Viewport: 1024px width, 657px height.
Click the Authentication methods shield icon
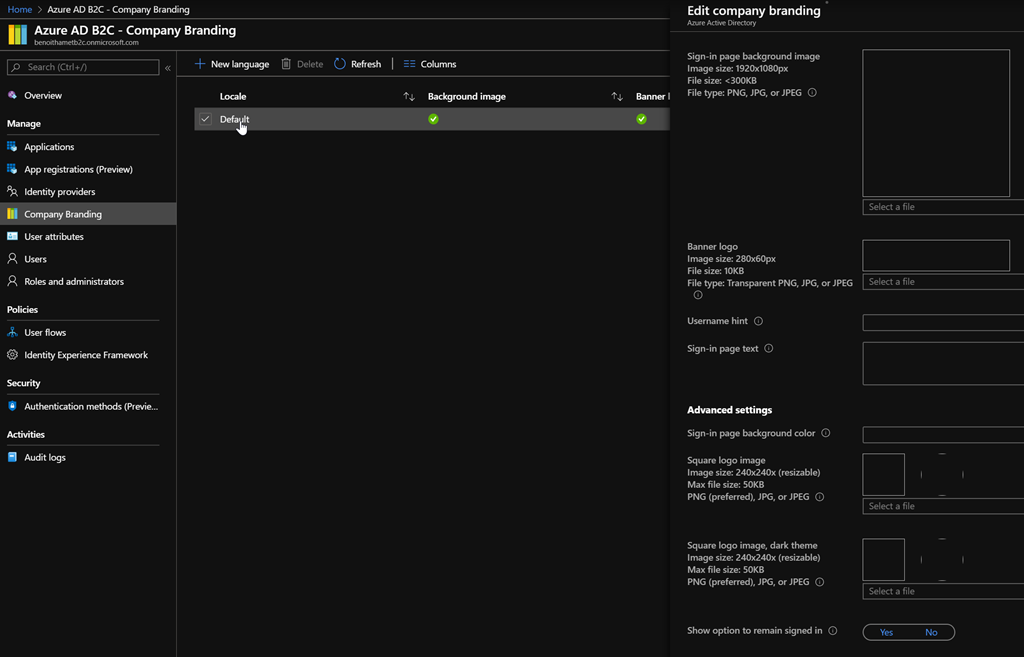(x=12, y=406)
